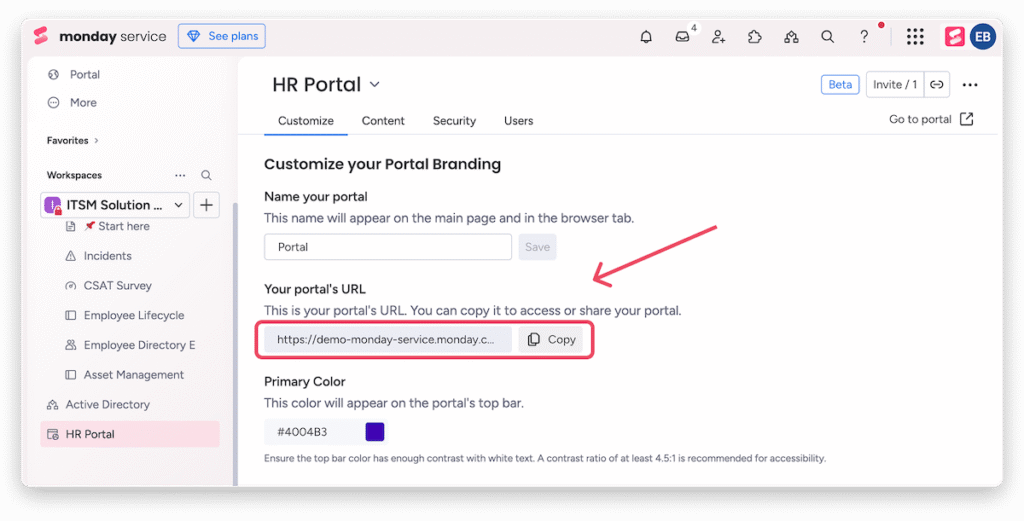Viewport: 1024px width, 521px height.
Task: Open the automations center icon
Action: click(x=792, y=37)
